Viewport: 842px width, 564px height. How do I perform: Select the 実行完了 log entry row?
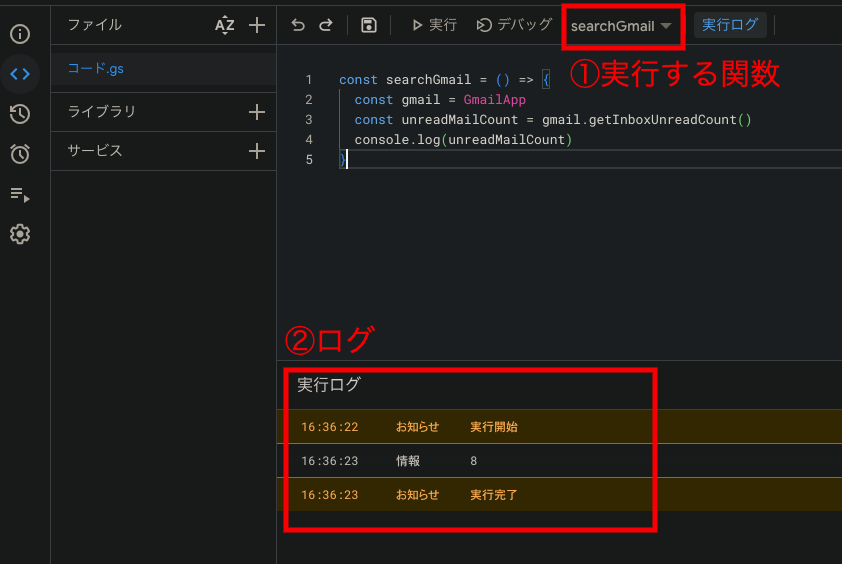pyautogui.click(x=494, y=495)
